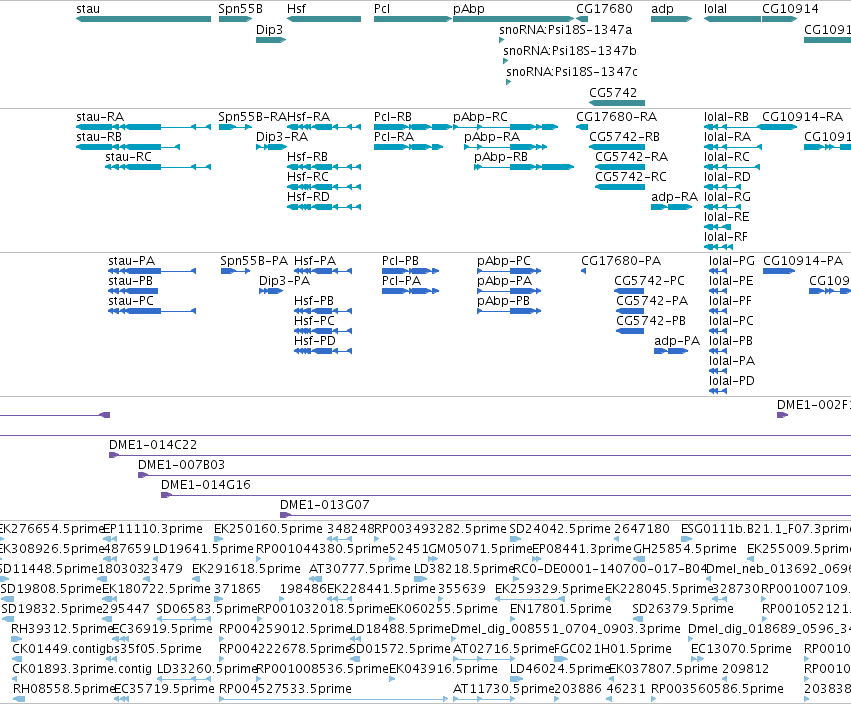Click the pAbp gene label
Image resolution: width=851 pixels, height=704 pixels.
[469, 9]
